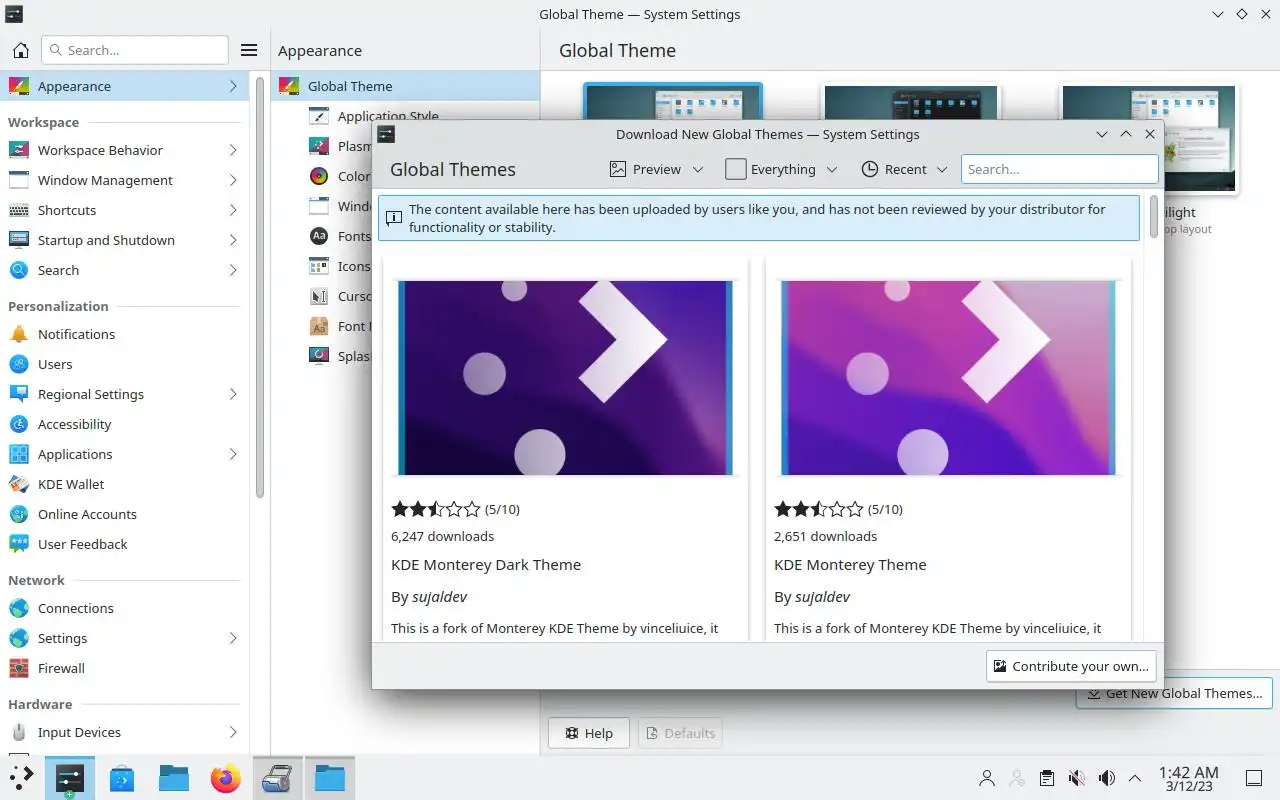Open the sujaldev author link on Dark Theme

point(439,597)
